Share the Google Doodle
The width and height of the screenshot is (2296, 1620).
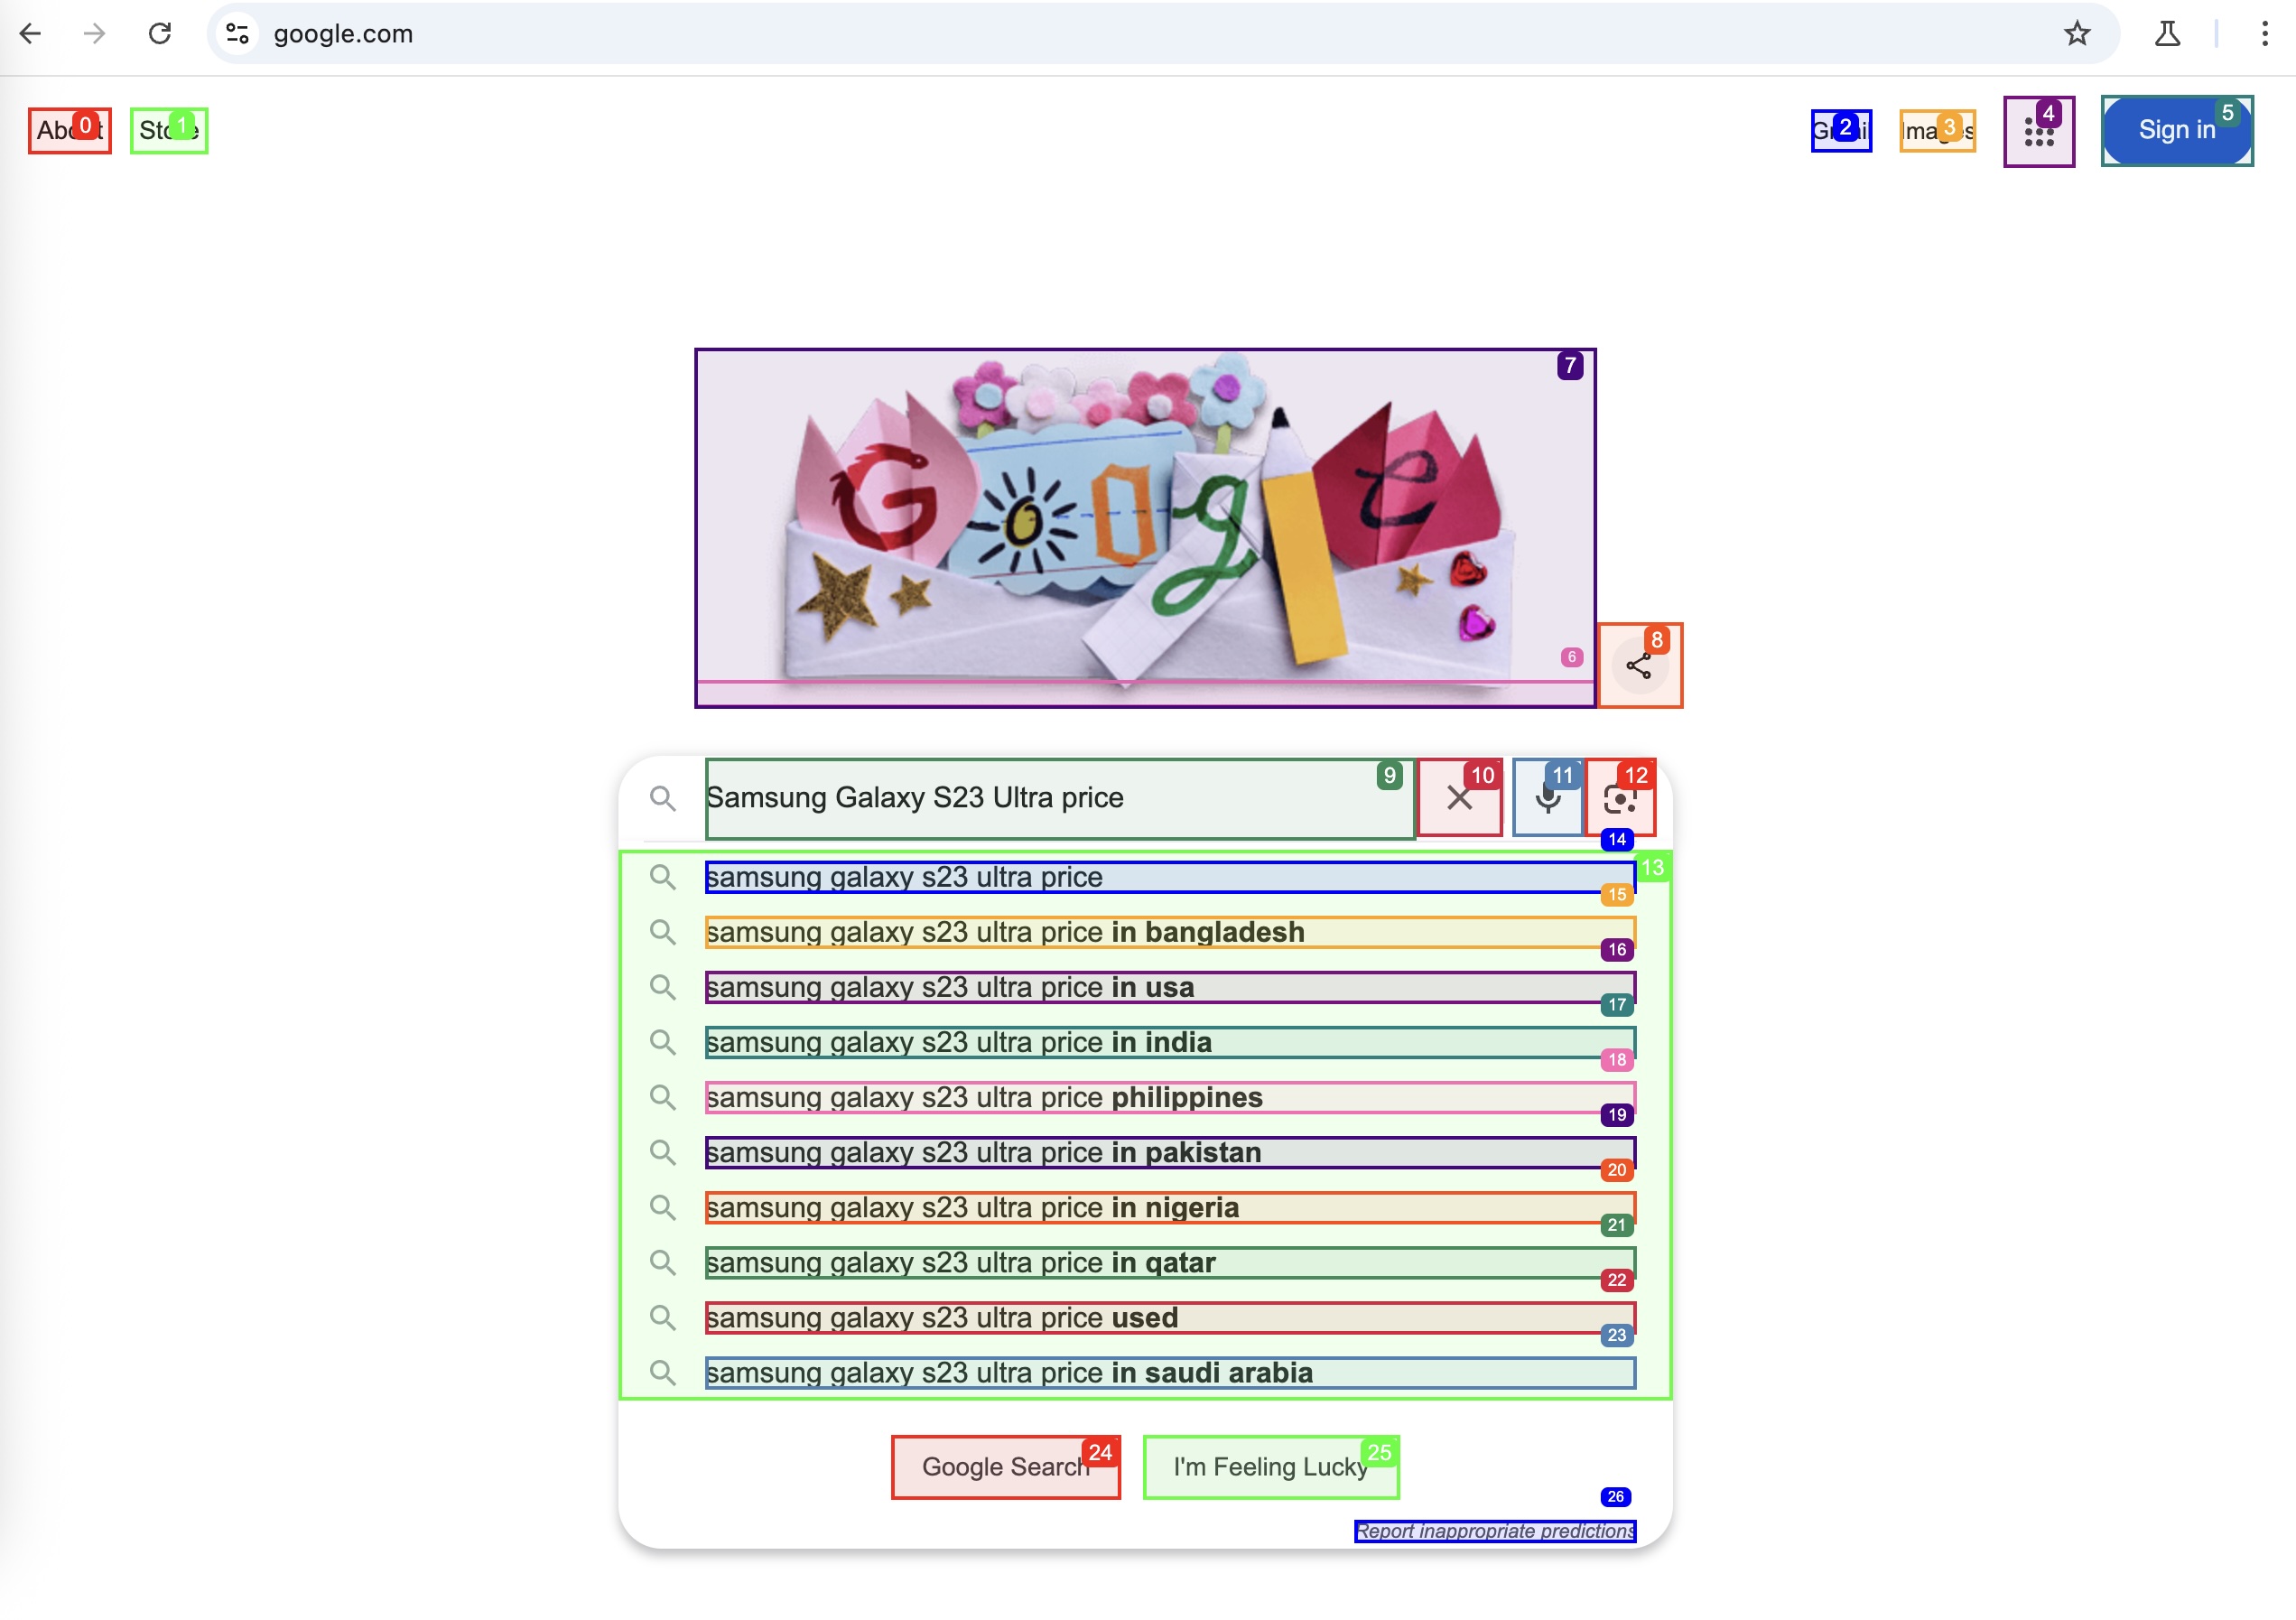click(1639, 666)
